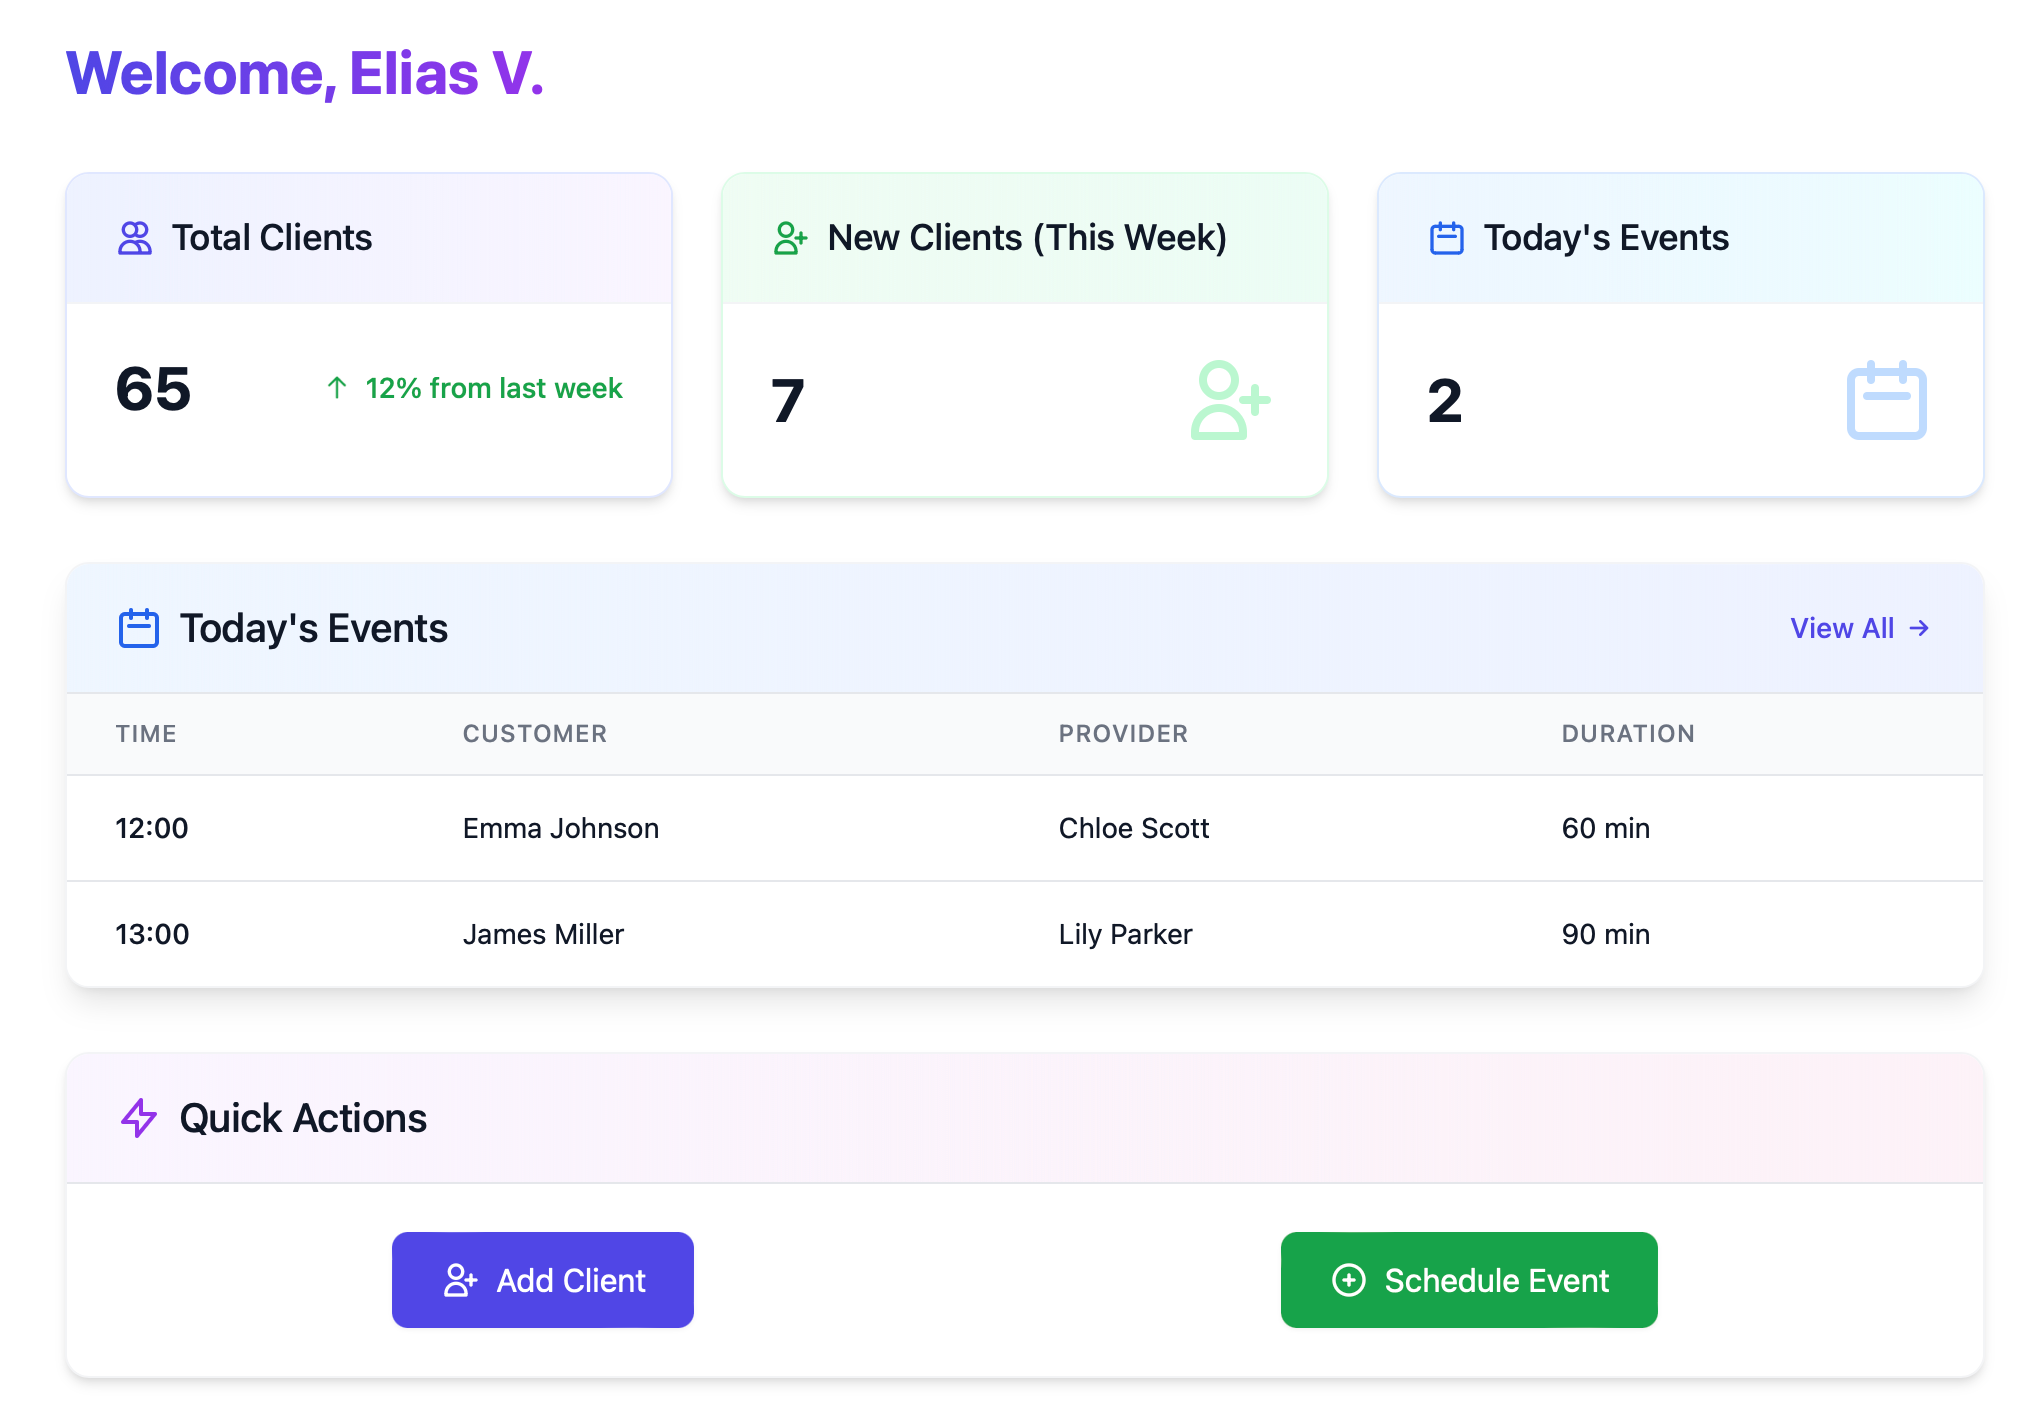The width and height of the screenshot is (2039, 1427).
Task: Click the green person-plus icon on New Clients card
Action: pyautogui.click(x=790, y=238)
